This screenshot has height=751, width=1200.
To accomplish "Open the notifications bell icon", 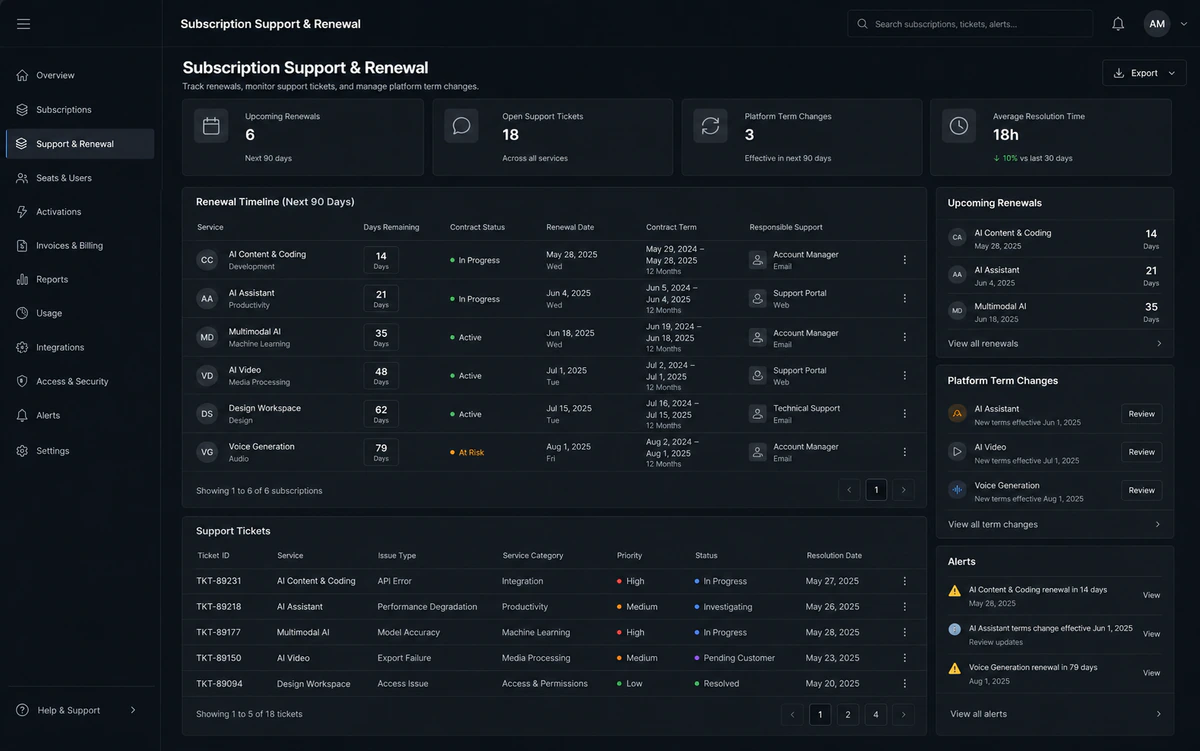I will (x=1118, y=24).
